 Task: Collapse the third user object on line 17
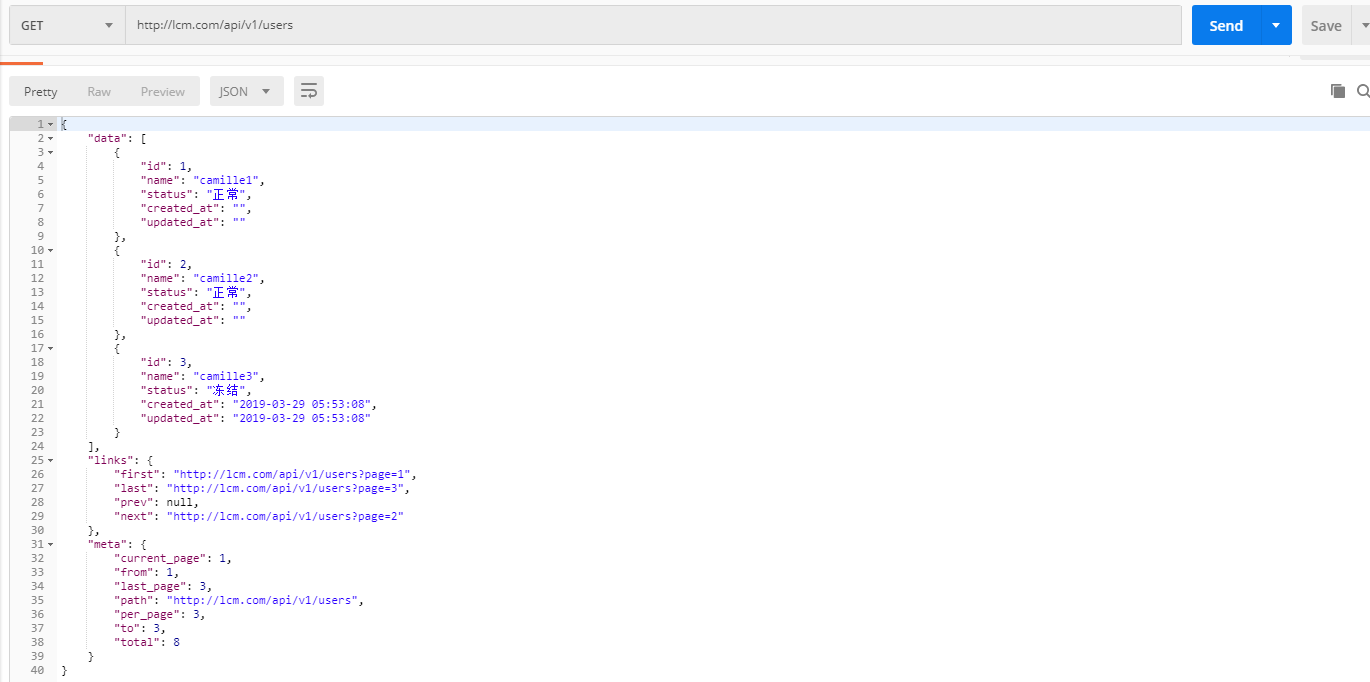(50, 348)
